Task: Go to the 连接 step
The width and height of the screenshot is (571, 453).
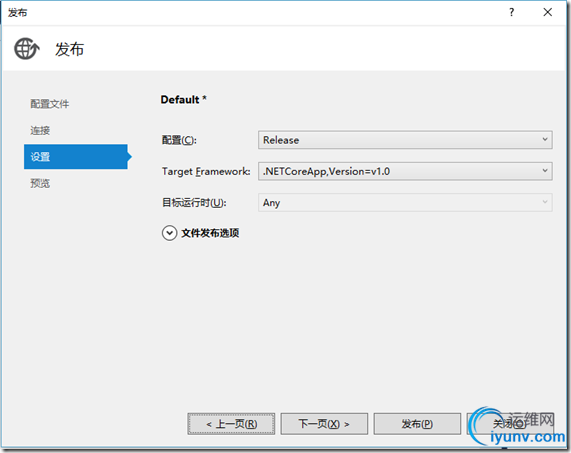Action: [x=40, y=130]
